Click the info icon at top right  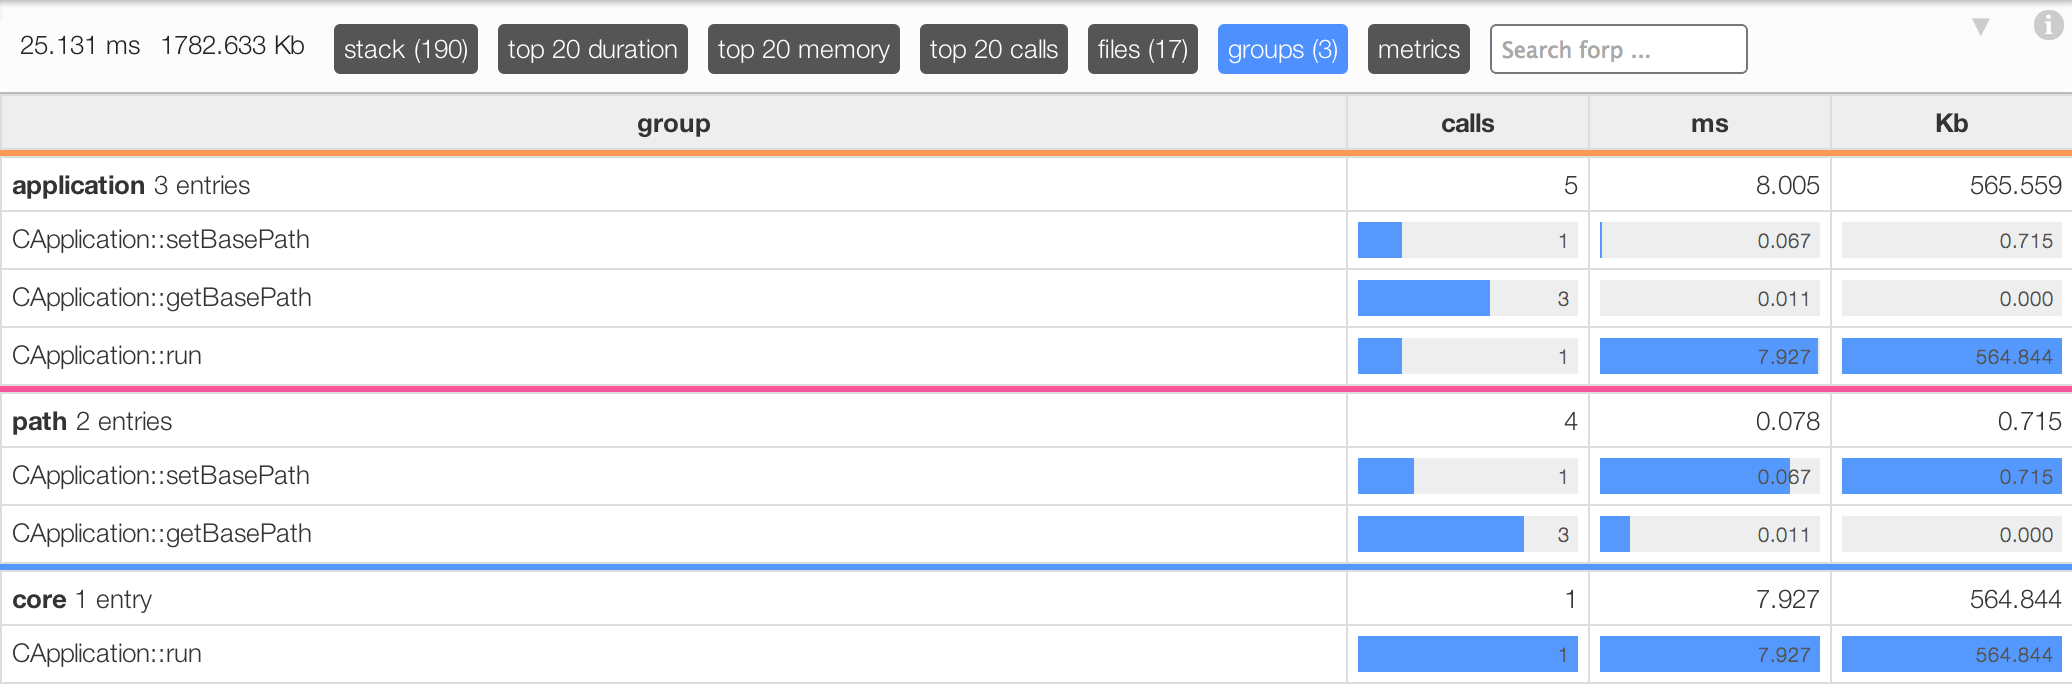click(x=2048, y=25)
